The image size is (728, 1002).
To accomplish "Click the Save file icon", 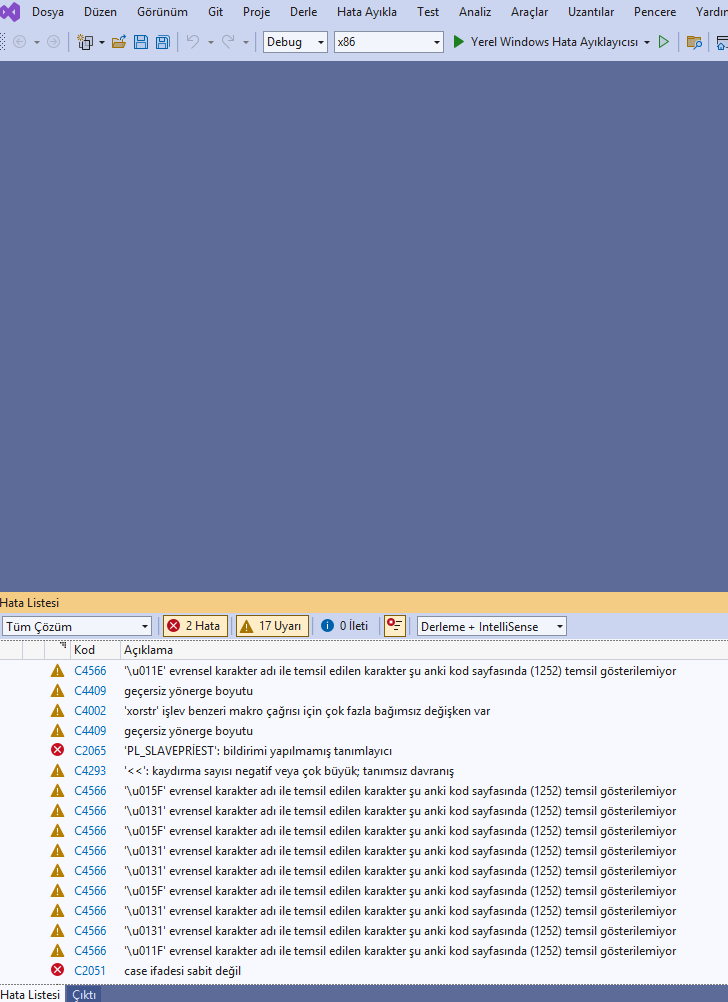I will click(x=141, y=42).
